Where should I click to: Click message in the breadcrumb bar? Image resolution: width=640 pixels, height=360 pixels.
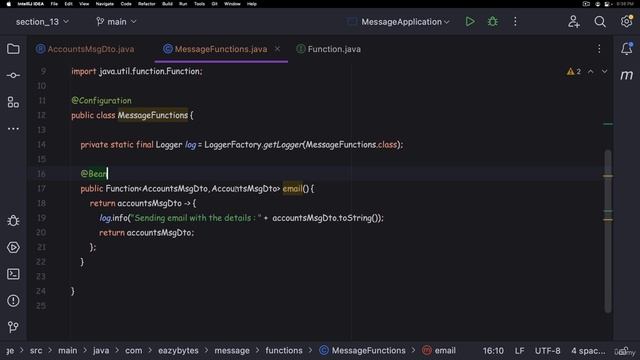pos(232,351)
